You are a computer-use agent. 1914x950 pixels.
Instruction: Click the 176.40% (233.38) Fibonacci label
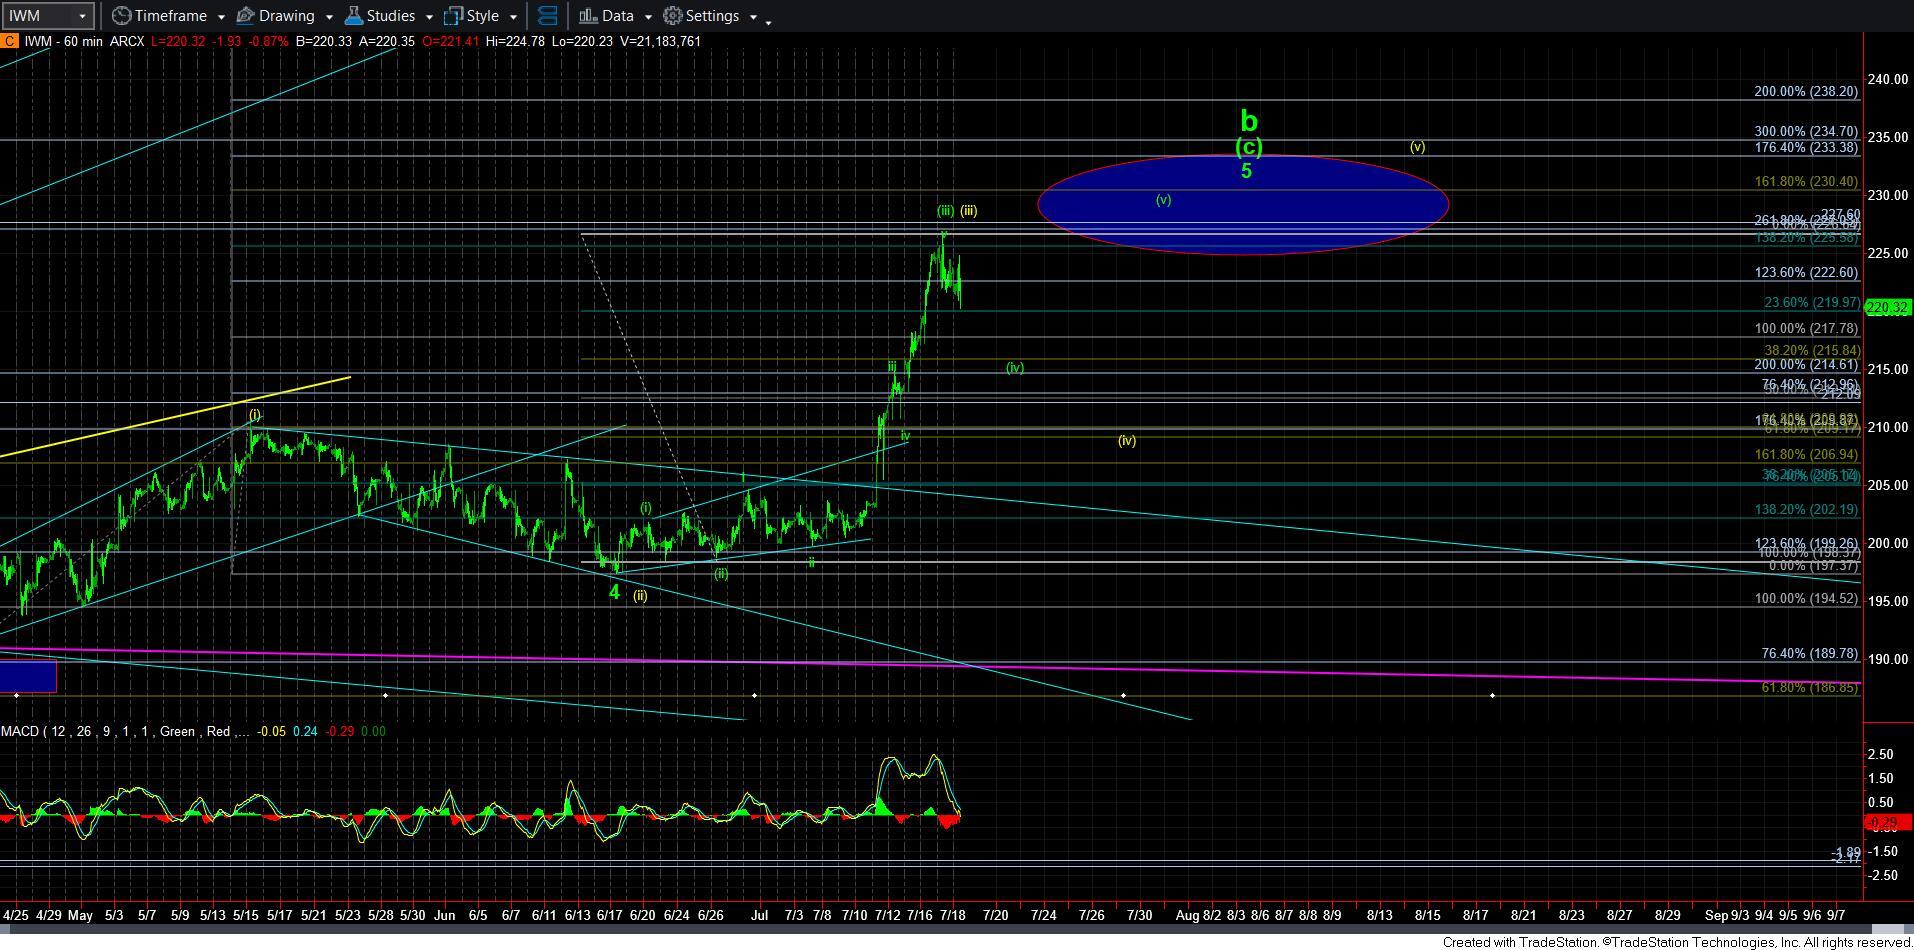1806,147
